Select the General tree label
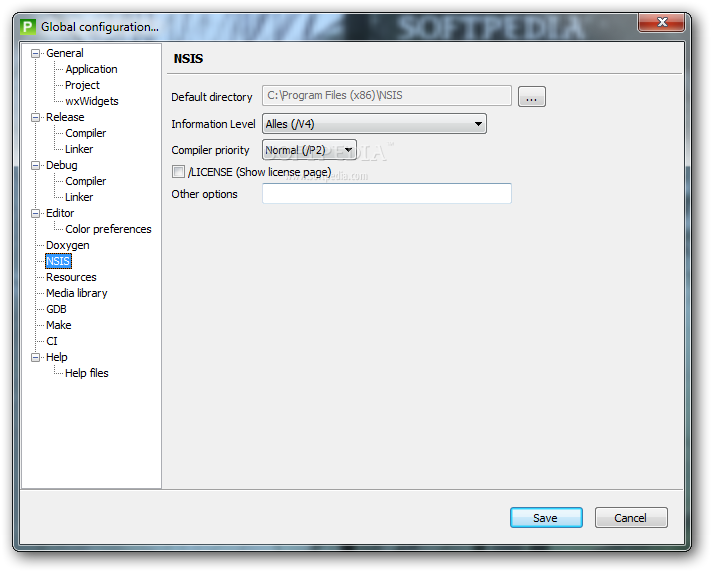 pos(64,54)
